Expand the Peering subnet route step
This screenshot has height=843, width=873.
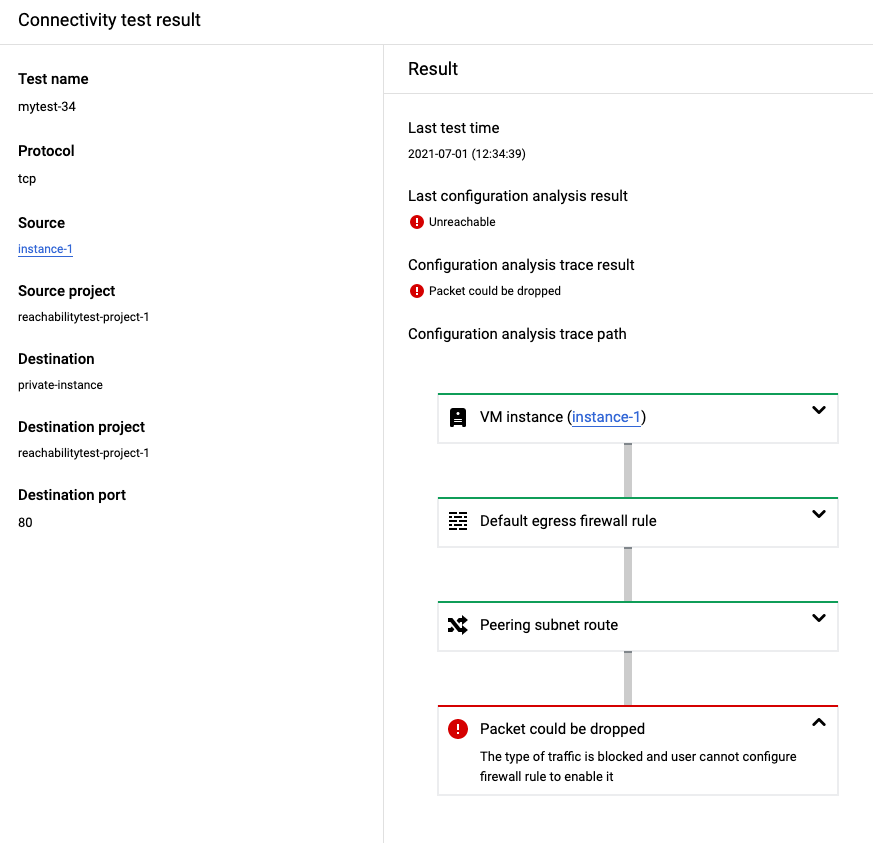point(818,618)
